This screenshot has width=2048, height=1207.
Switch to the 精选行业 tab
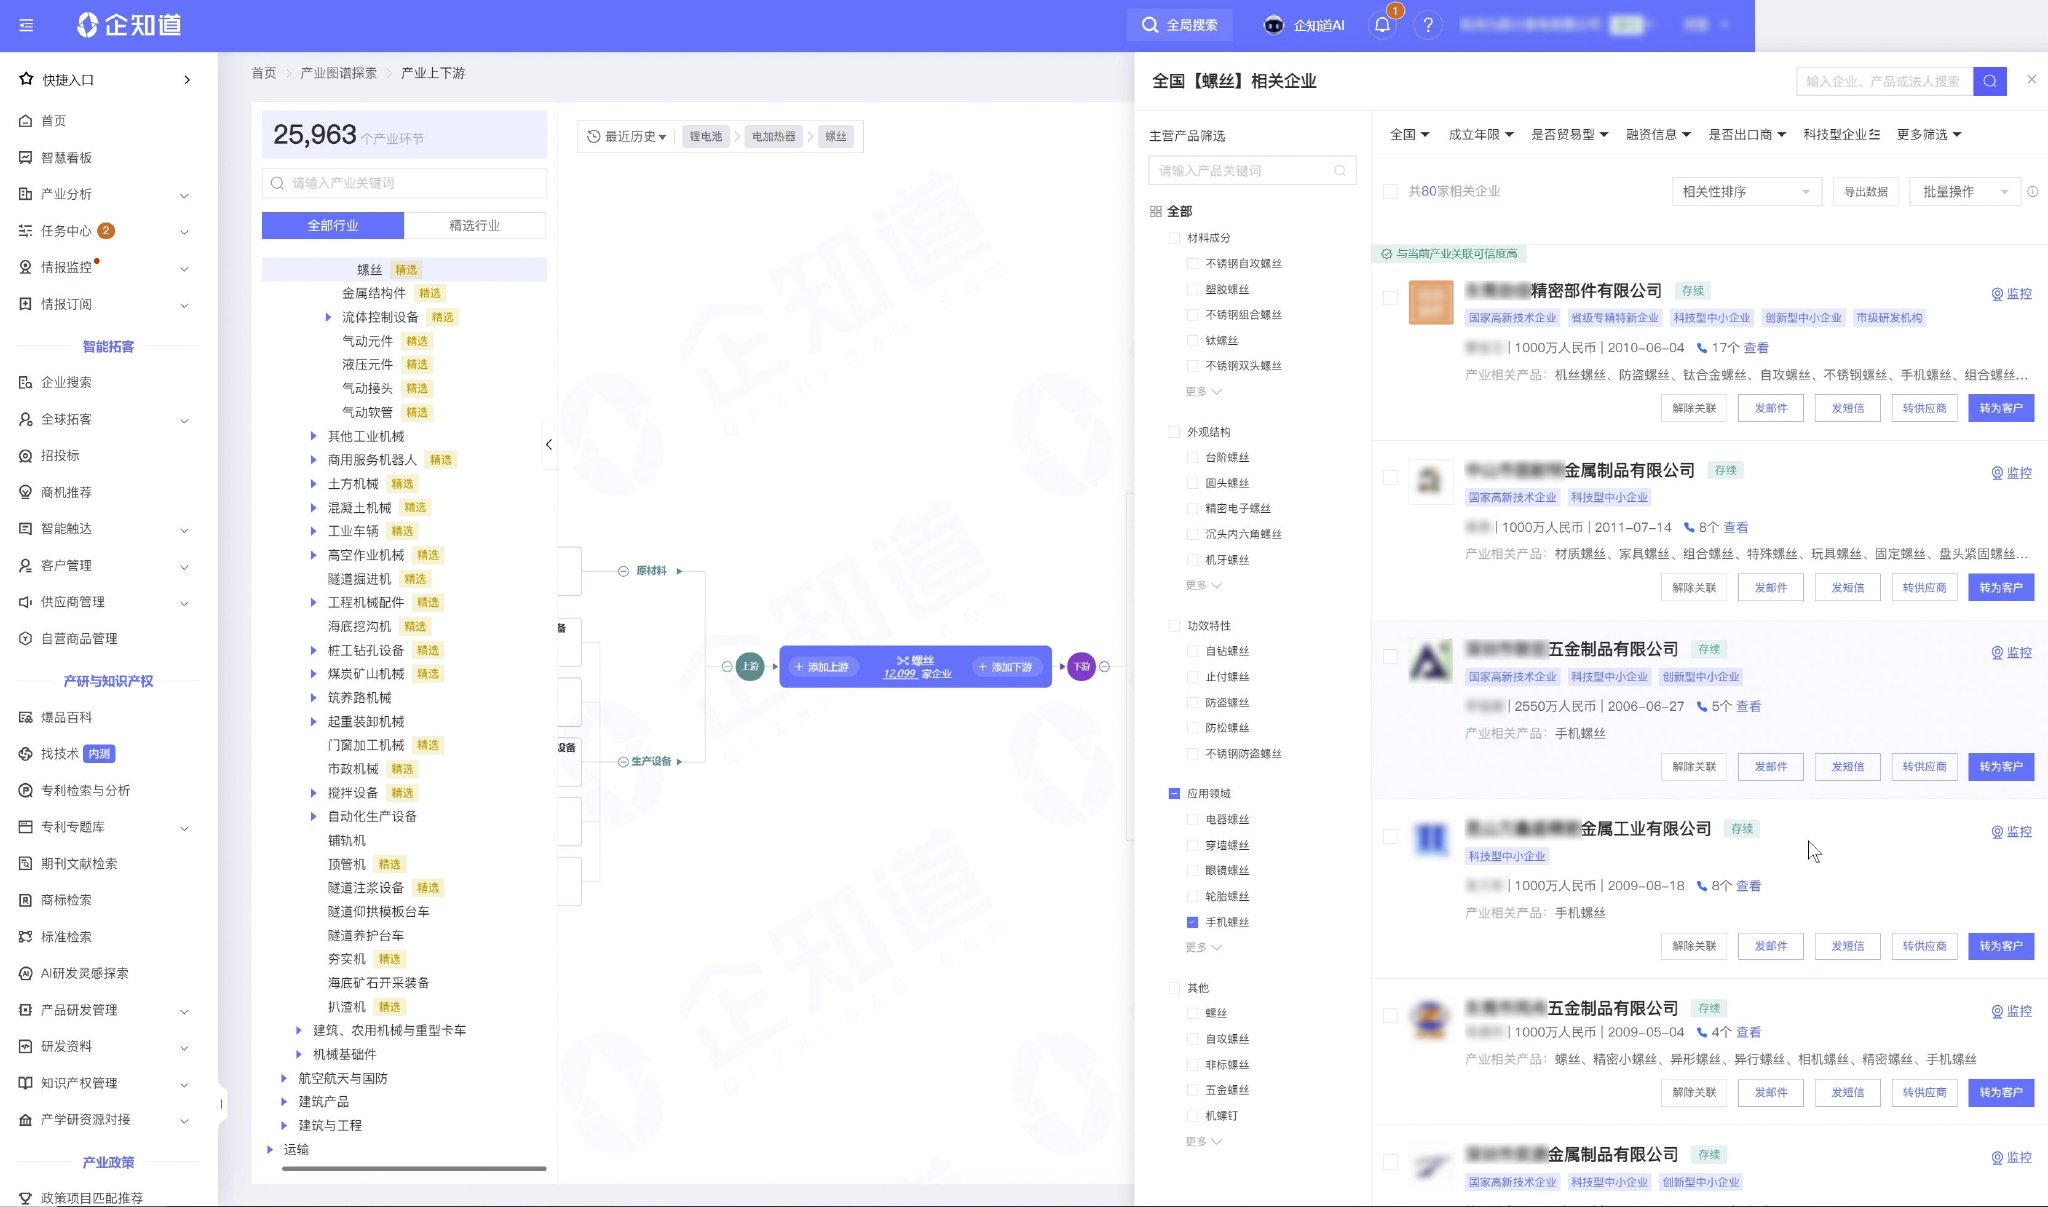474,225
